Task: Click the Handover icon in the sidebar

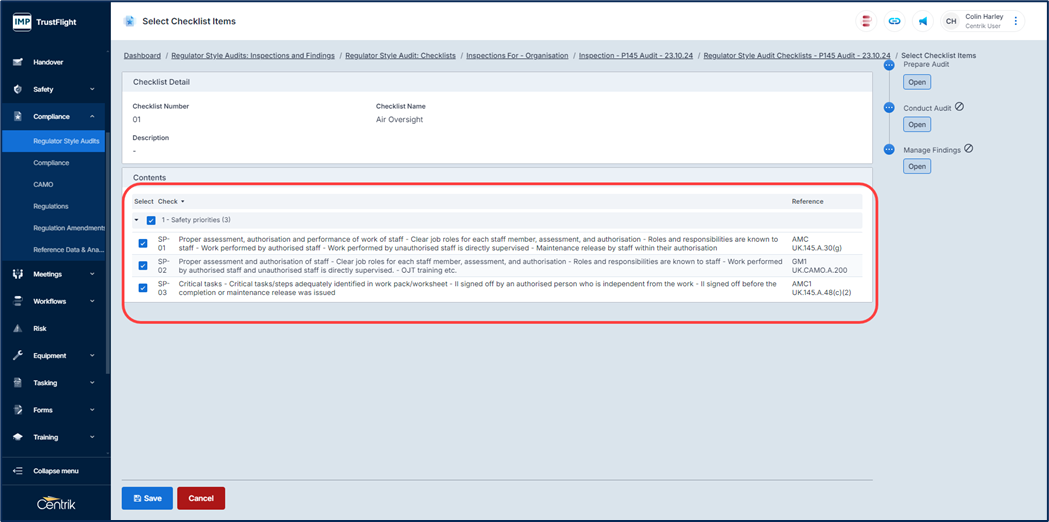Action: [x=18, y=62]
